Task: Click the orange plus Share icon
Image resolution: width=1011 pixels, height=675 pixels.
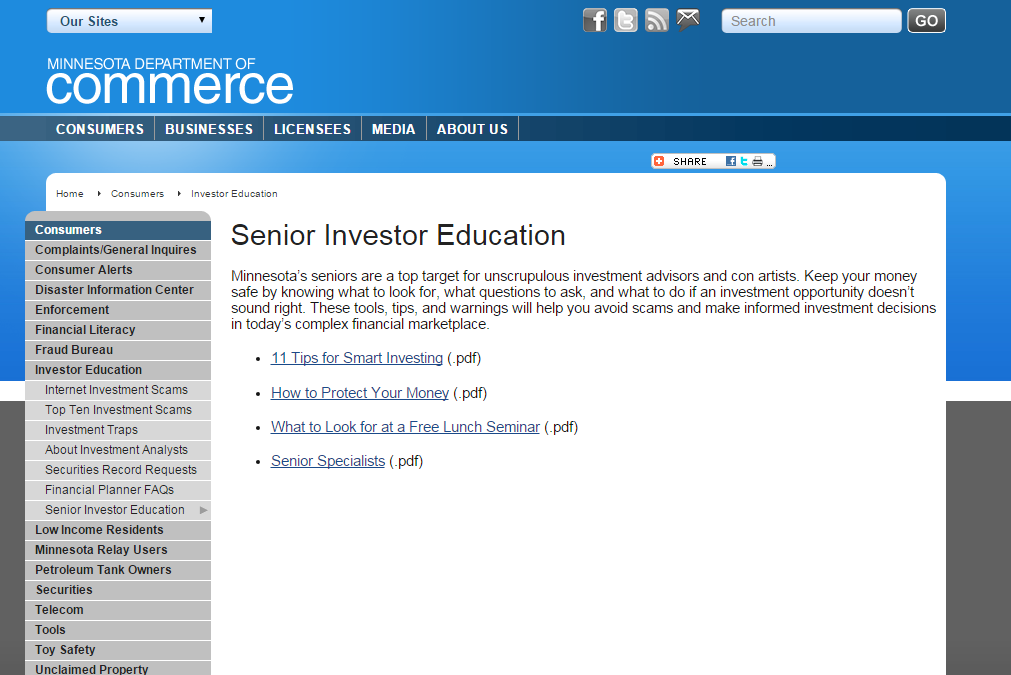Action: [659, 161]
